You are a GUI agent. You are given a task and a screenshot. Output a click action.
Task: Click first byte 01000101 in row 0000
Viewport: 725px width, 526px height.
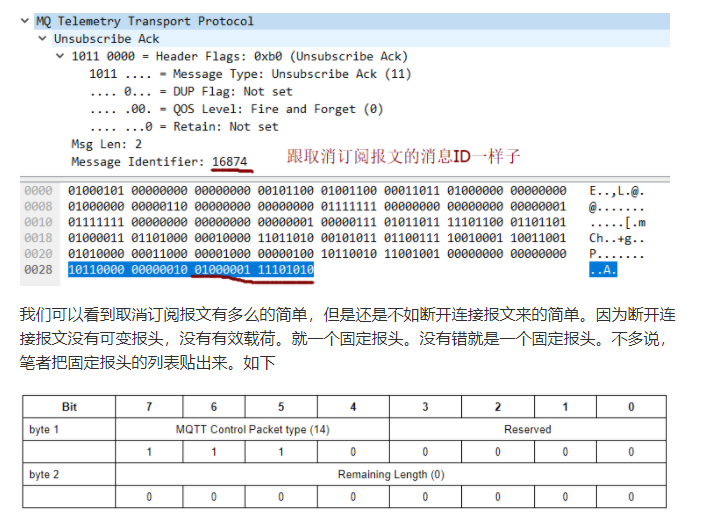(x=96, y=190)
